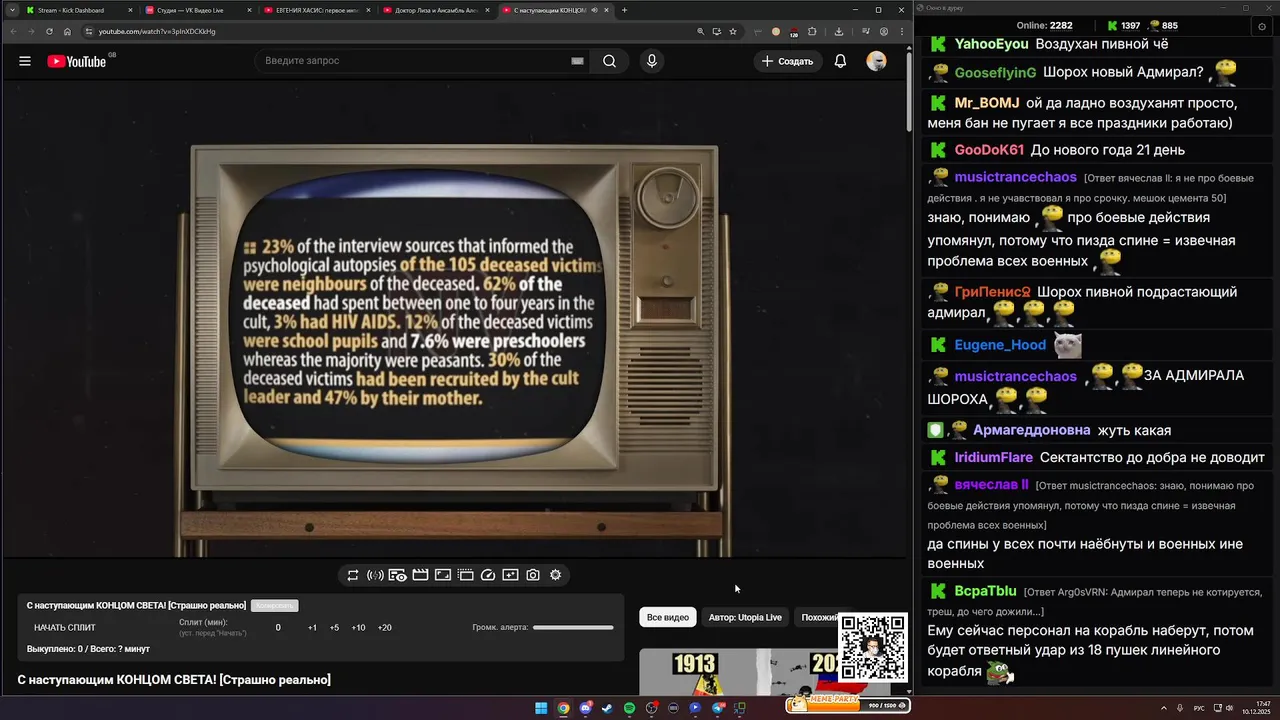Screen dimensions: 1280x720
Task: Open Chrome from the taskbar
Action: 563,708
